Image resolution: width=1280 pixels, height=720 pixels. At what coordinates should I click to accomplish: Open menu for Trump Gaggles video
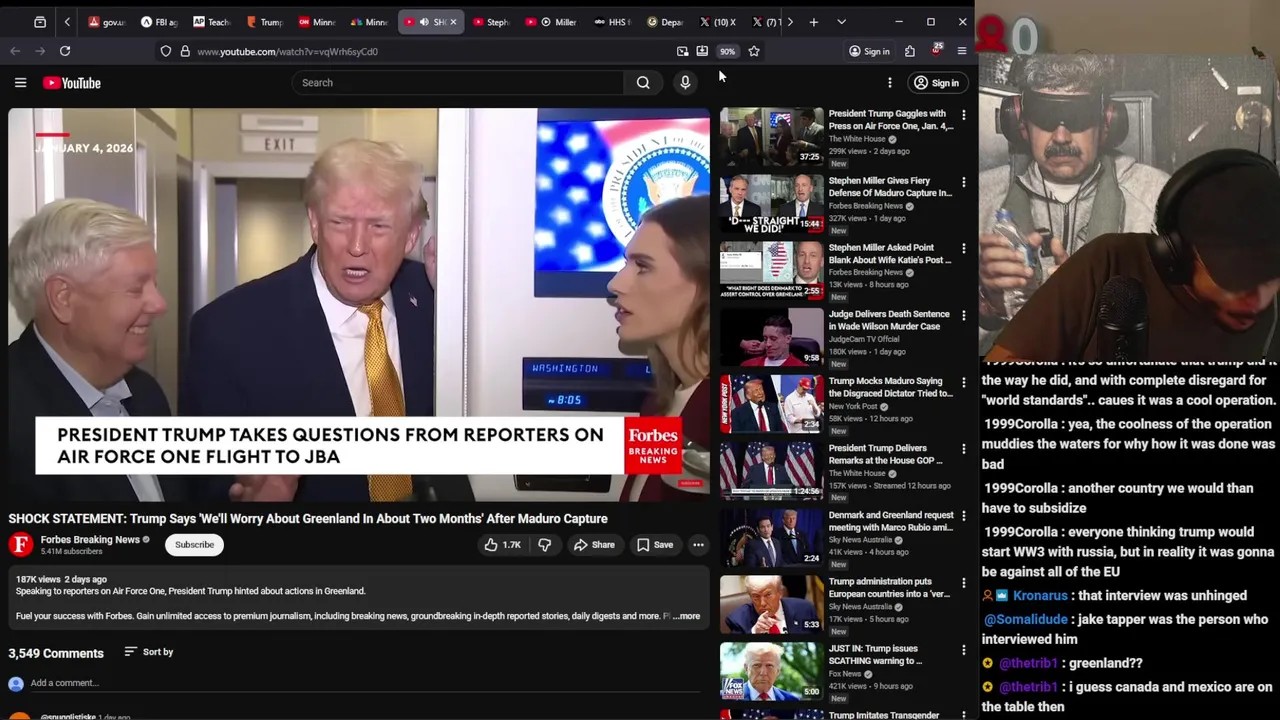click(x=964, y=115)
